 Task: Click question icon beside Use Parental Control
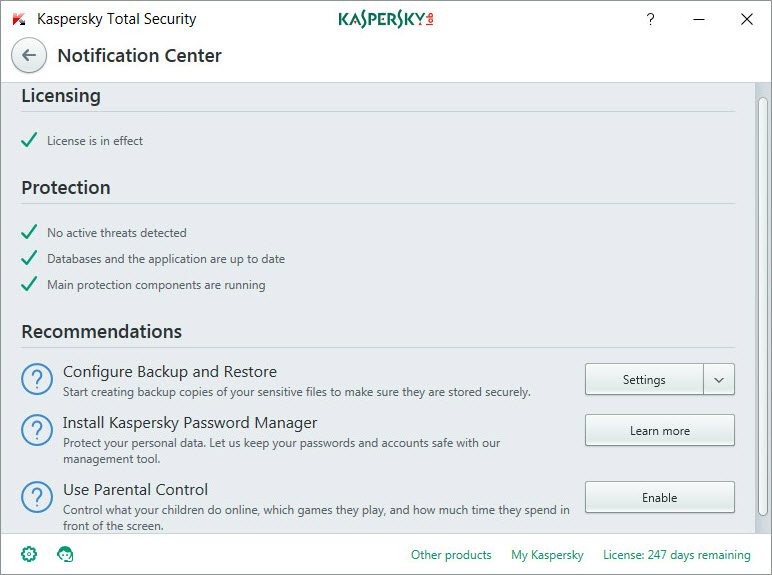[x=37, y=498]
